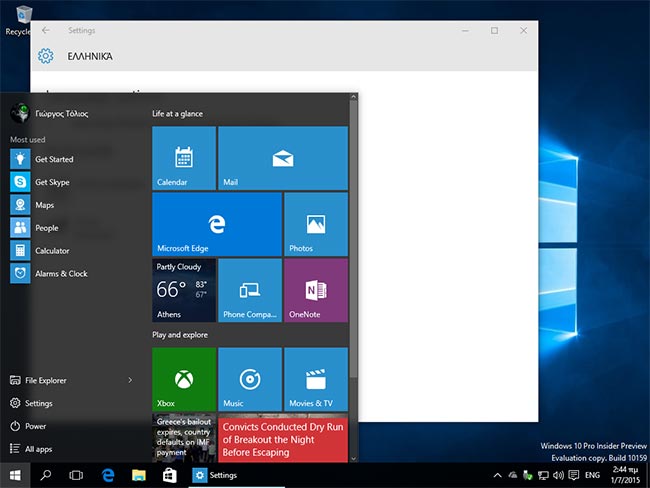Launch the OneNote tile
The image size is (650, 488).
(316, 290)
